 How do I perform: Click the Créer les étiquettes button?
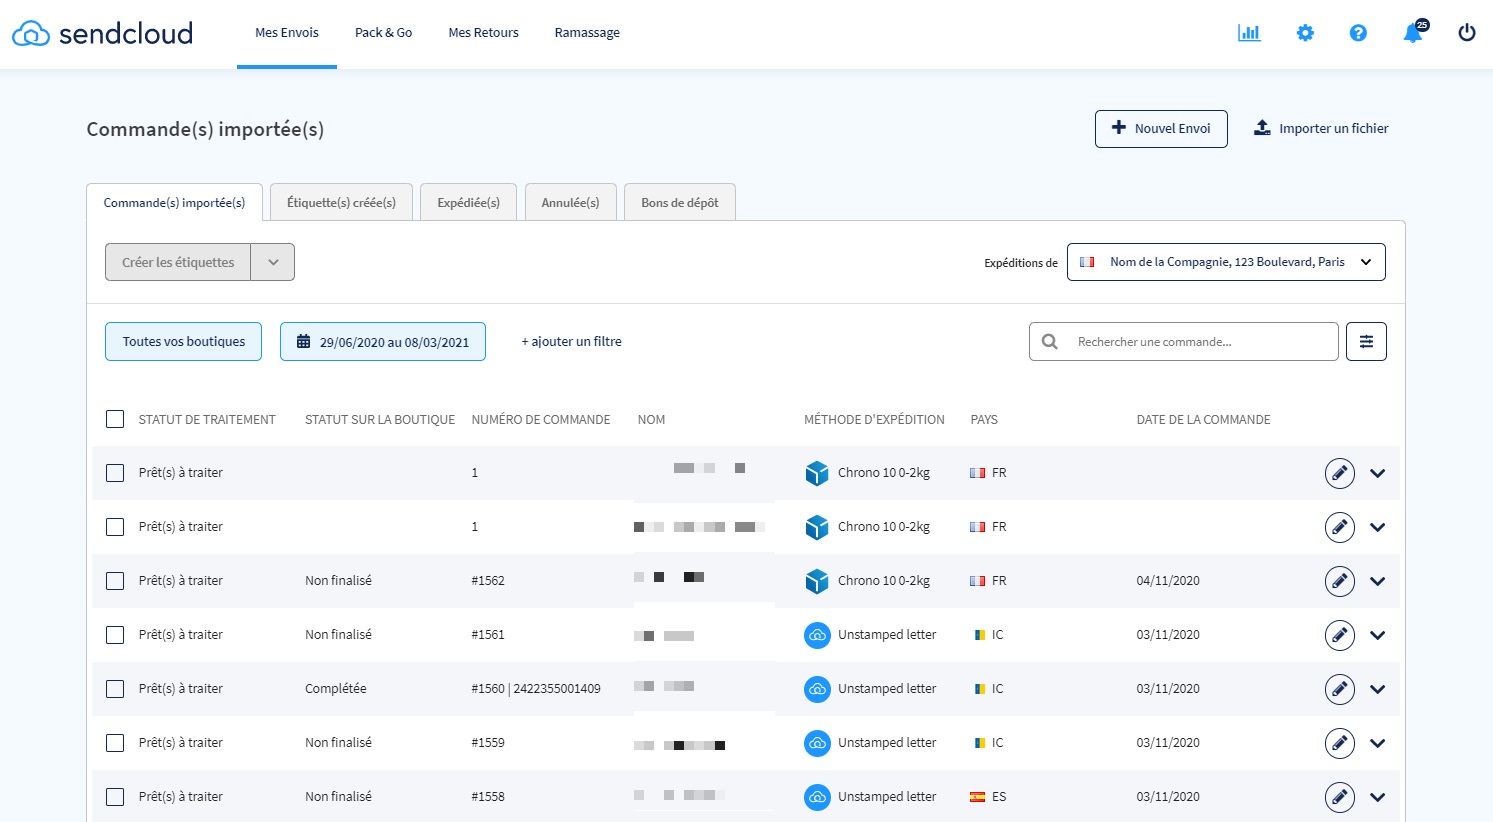178,262
